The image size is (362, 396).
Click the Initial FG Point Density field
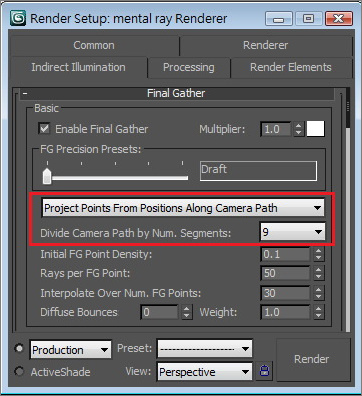coord(285,254)
